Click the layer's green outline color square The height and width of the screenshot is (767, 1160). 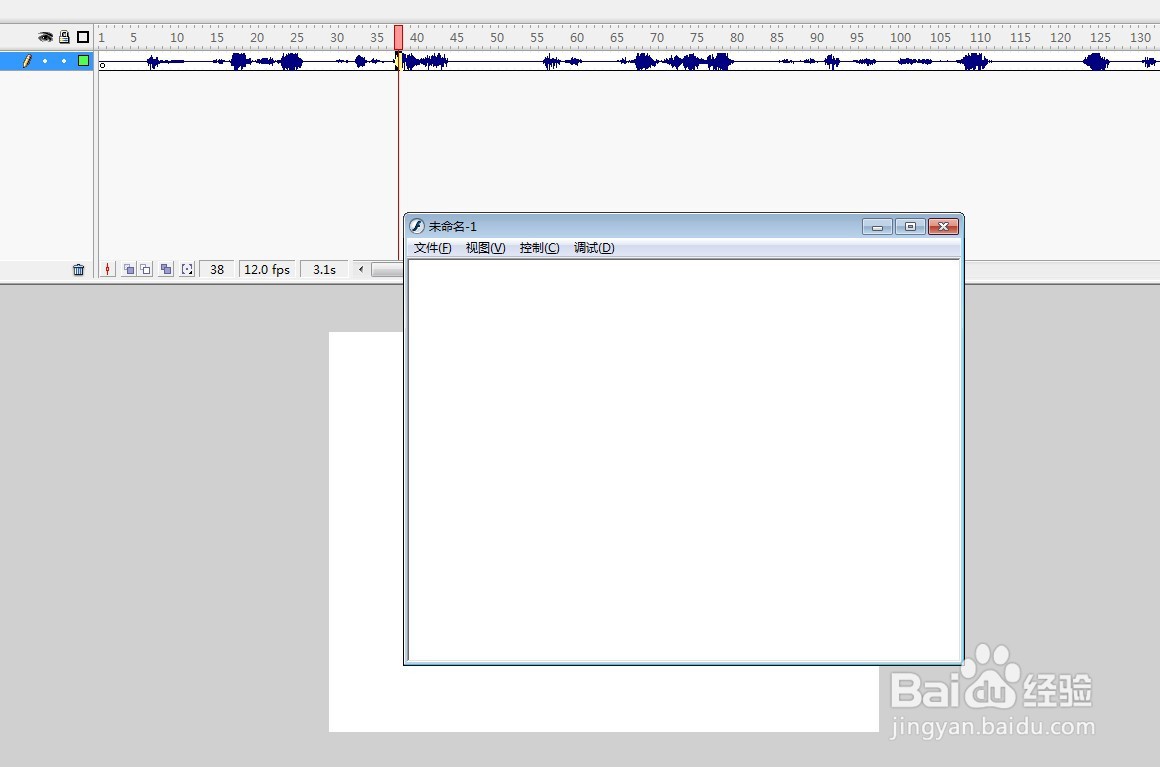pyautogui.click(x=84, y=61)
